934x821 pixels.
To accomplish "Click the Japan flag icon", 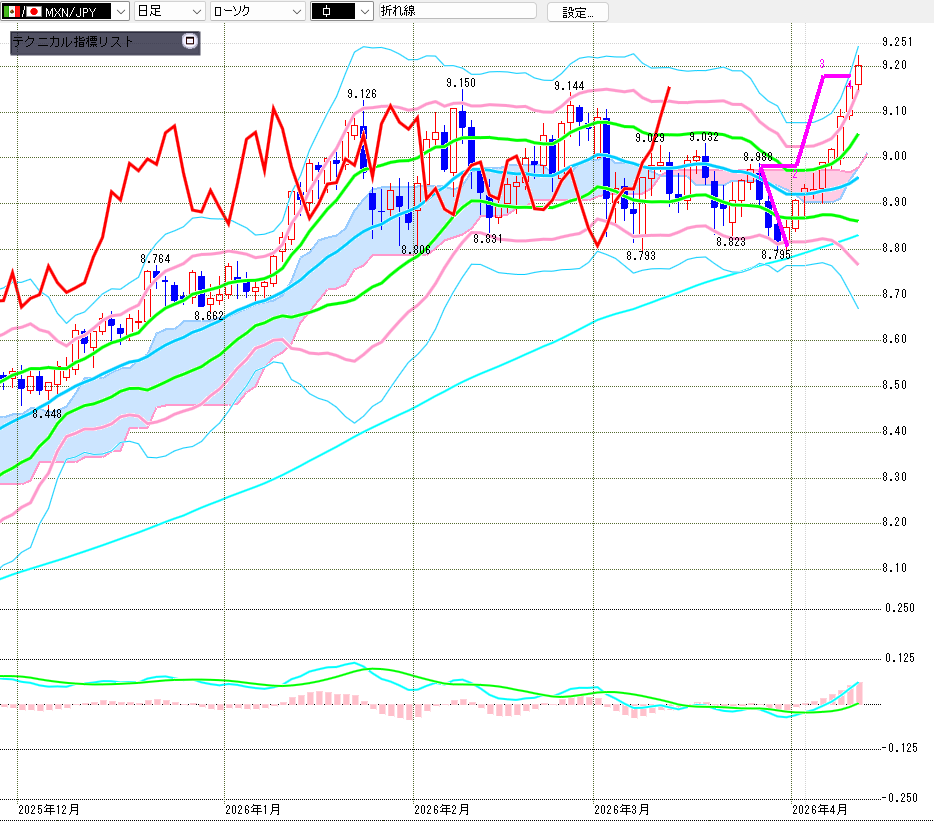I will coord(34,12).
